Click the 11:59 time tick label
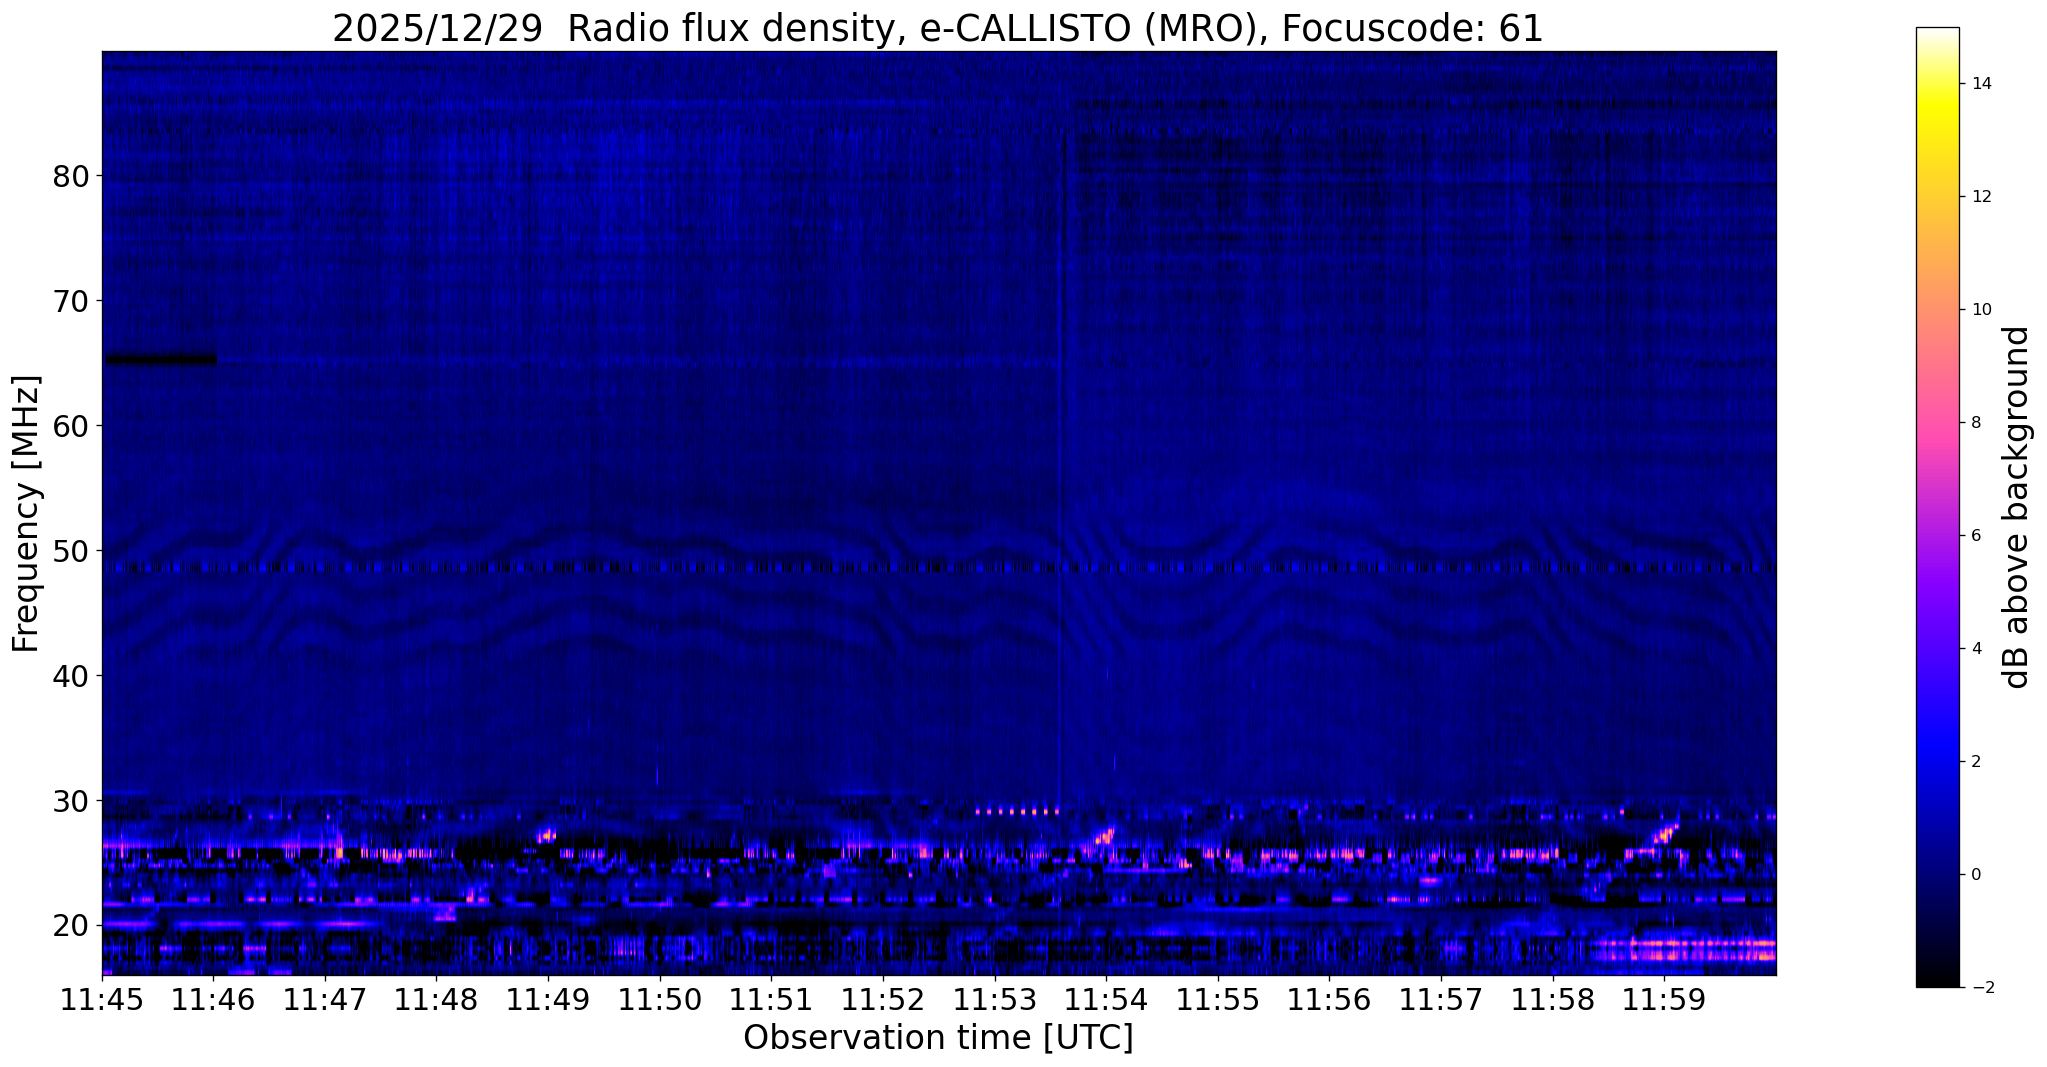The height and width of the screenshot is (1067, 2047). 1663,999
